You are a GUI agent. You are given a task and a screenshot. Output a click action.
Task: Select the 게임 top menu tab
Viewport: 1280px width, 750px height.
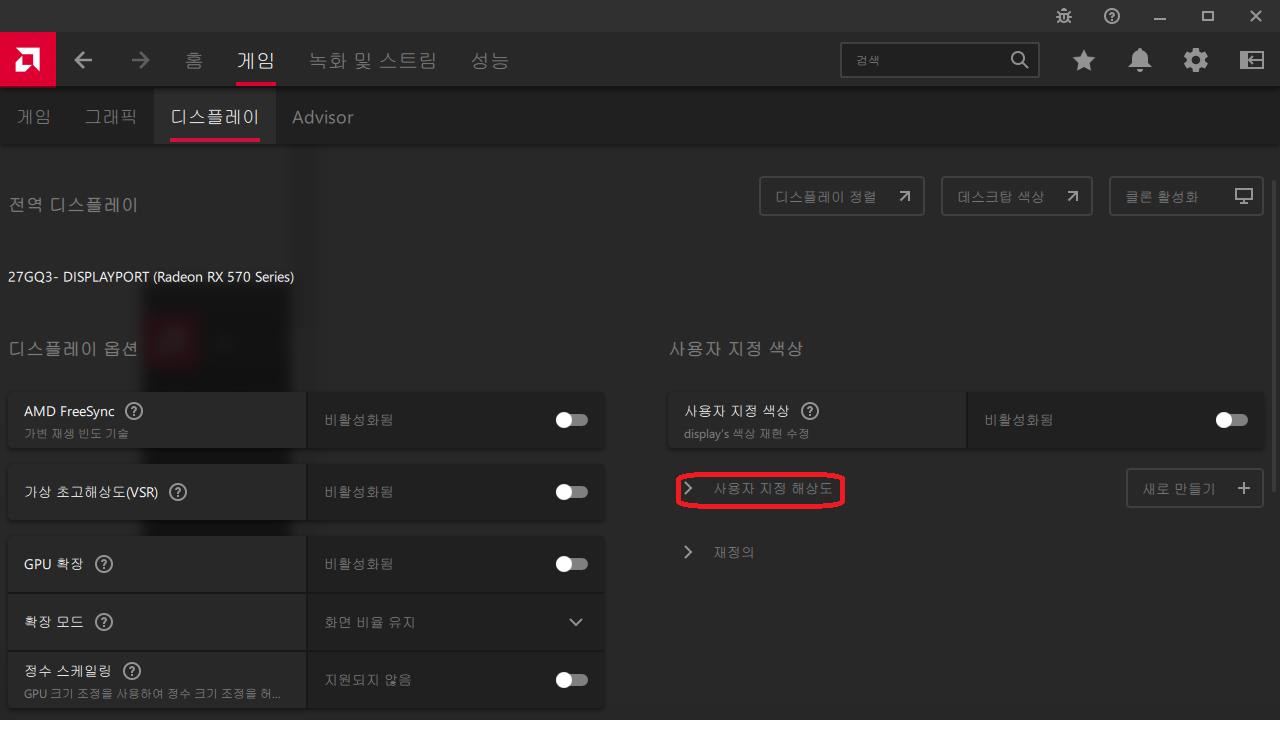pyautogui.click(x=256, y=60)
